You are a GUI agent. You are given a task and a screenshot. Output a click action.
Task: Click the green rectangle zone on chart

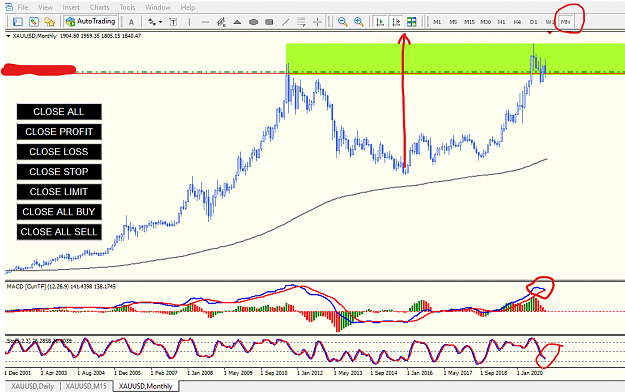tap(455, 58)
